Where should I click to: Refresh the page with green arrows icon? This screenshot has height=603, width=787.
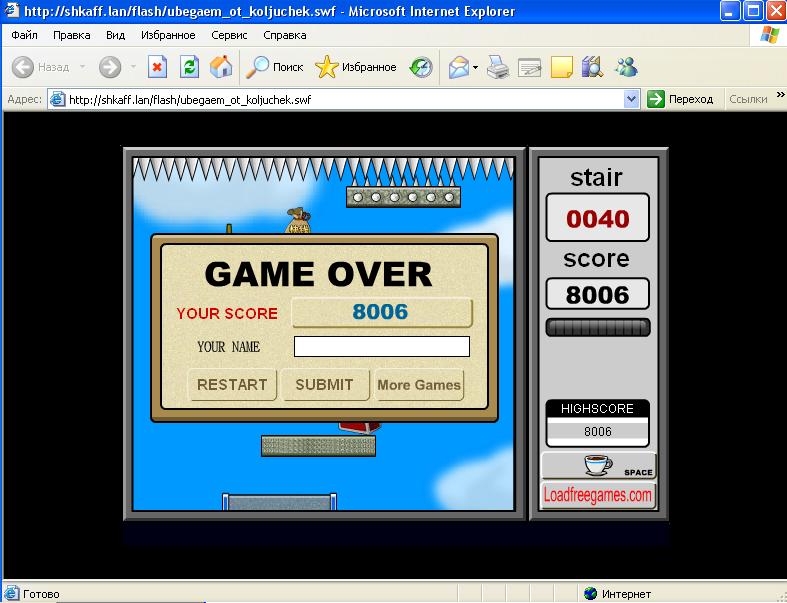pyautogui.click(x=189, y=67)
